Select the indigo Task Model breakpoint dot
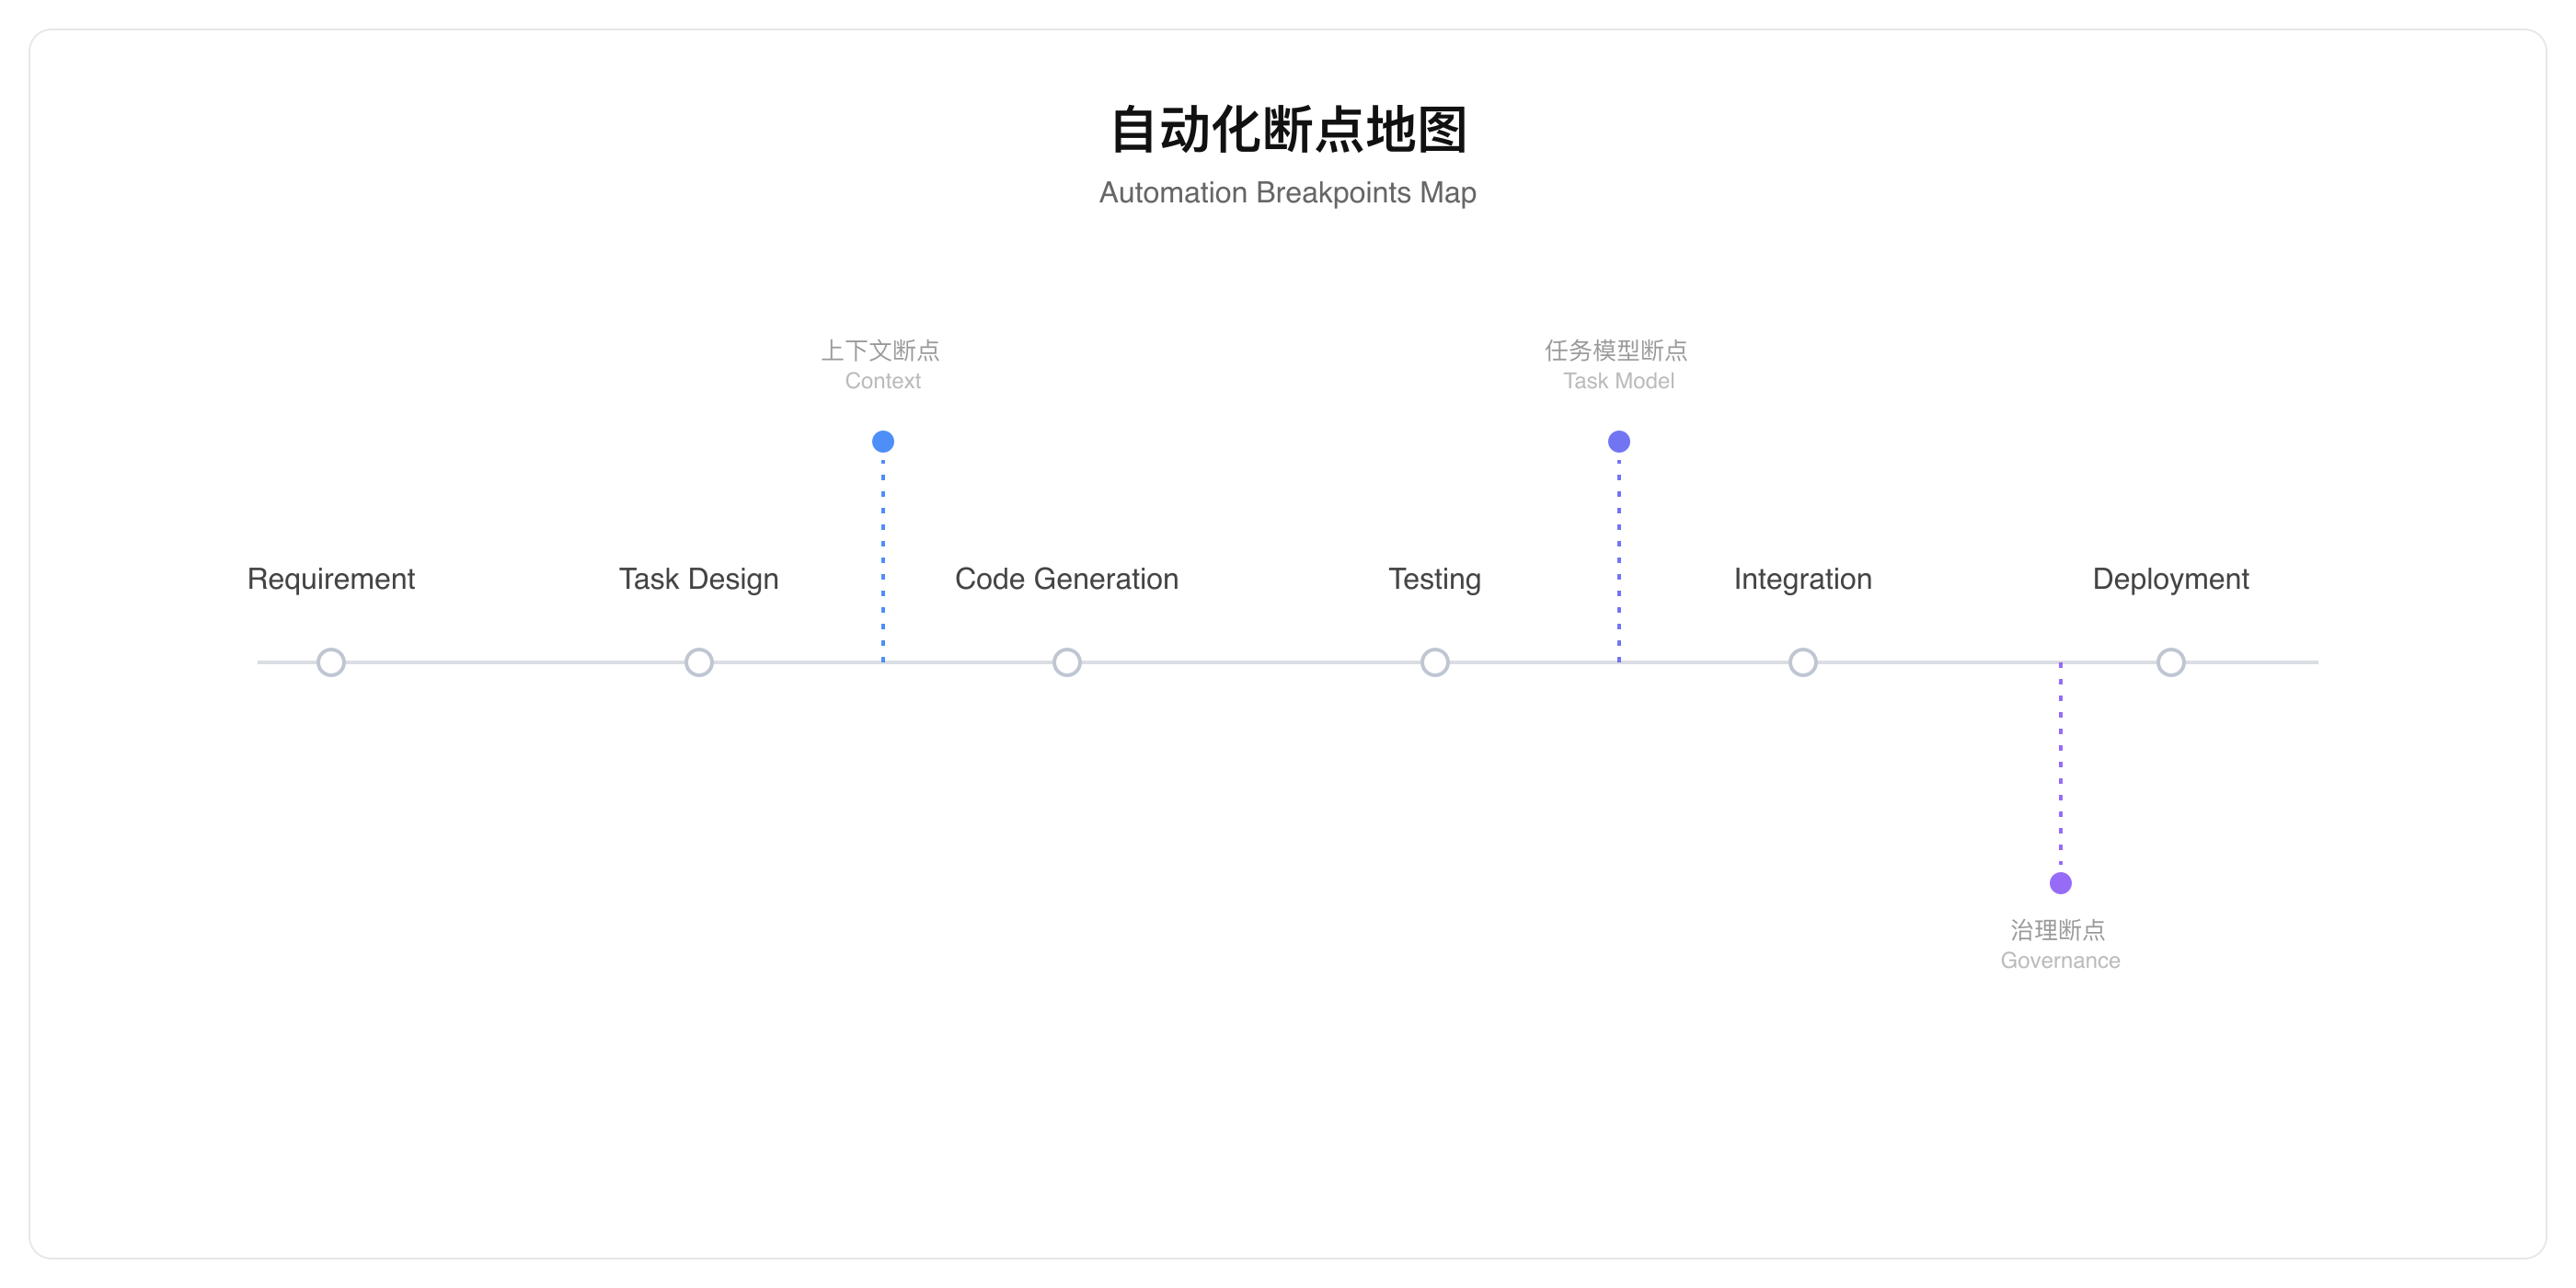2576x1288 pixels. 1619,441
